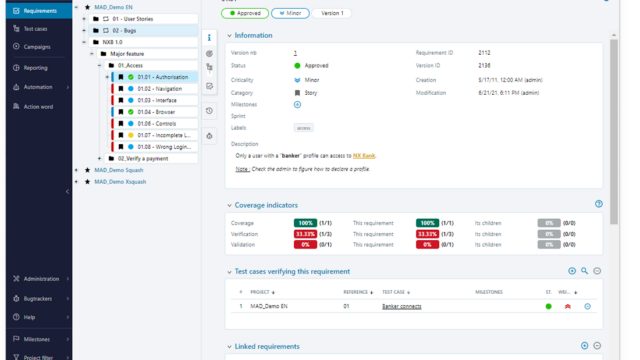This screenshot has height=360, width=640.
Task: Select the 02 - Bugs folder
Action: (x=143, y=31)
